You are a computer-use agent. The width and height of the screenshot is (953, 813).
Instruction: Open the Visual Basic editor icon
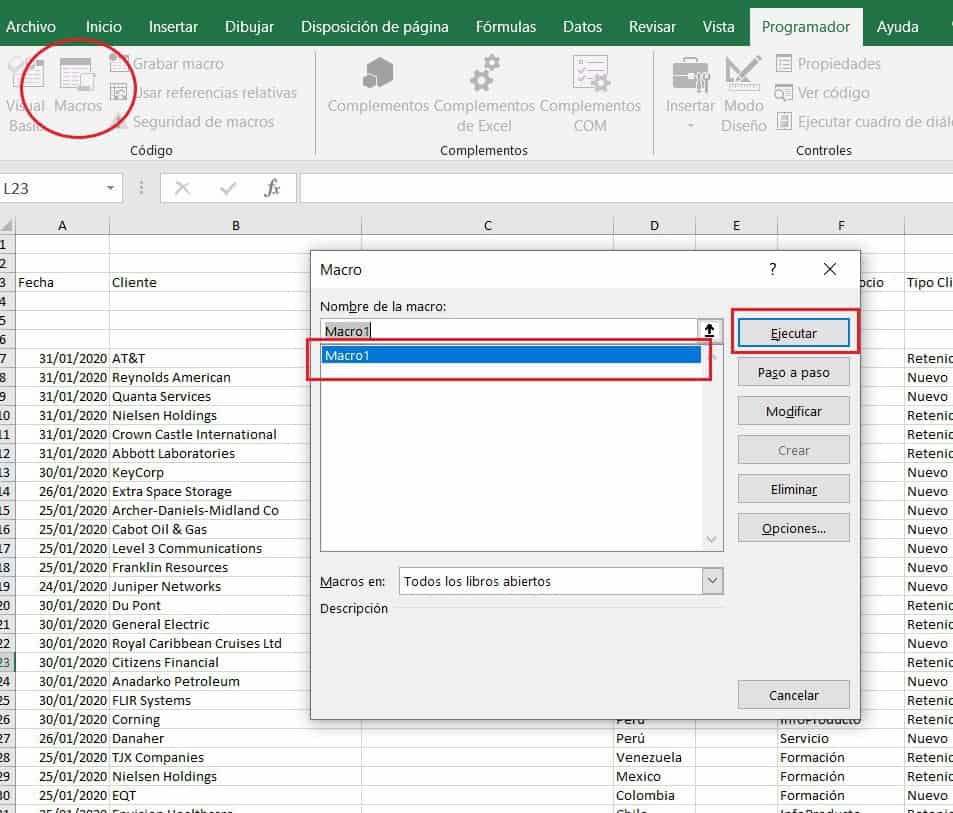tap(24, 94)
